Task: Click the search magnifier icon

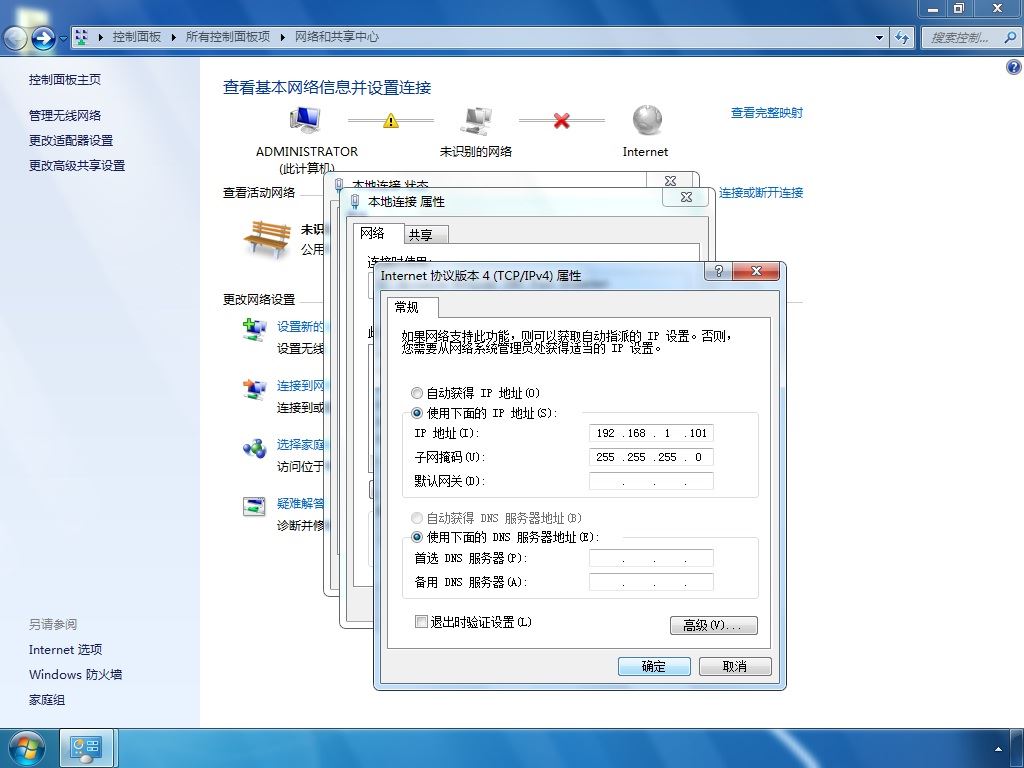Action: pyautogui.click(x=1010, y=37)
